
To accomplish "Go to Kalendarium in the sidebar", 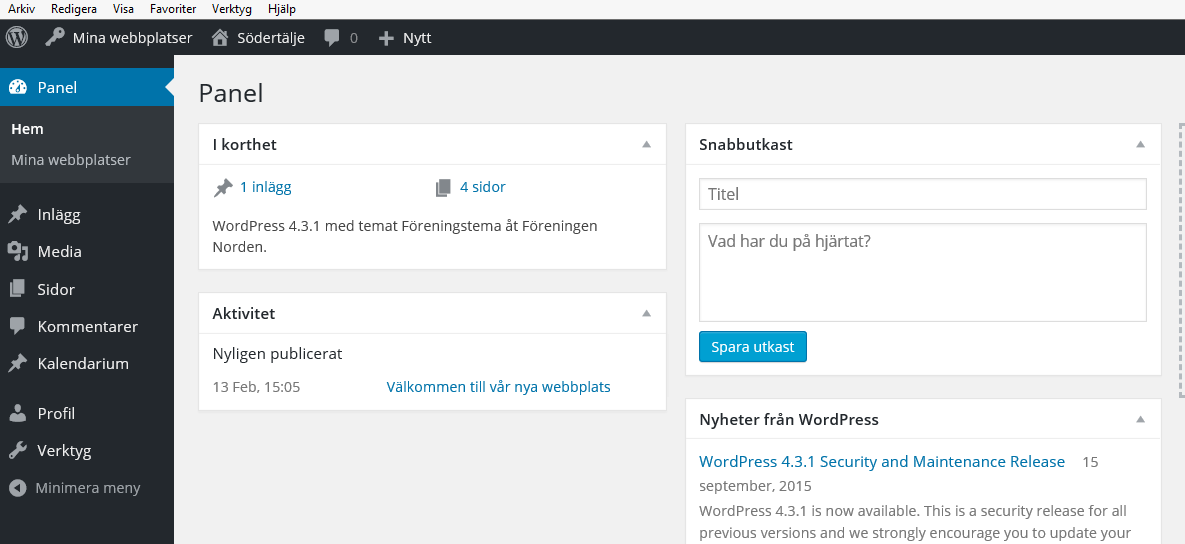I will 83,363.
